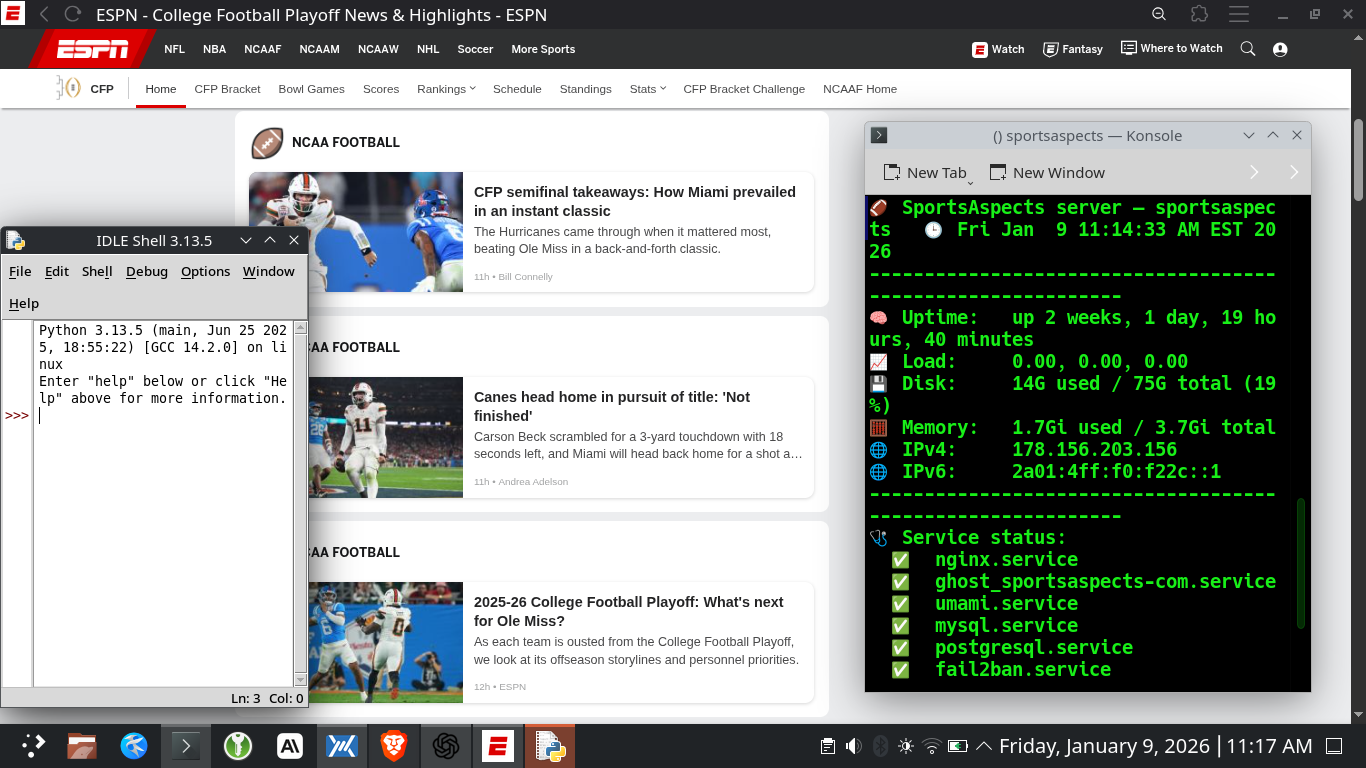
Task: Click the ESPN search magnifier icon
Action: point(1247,49)
